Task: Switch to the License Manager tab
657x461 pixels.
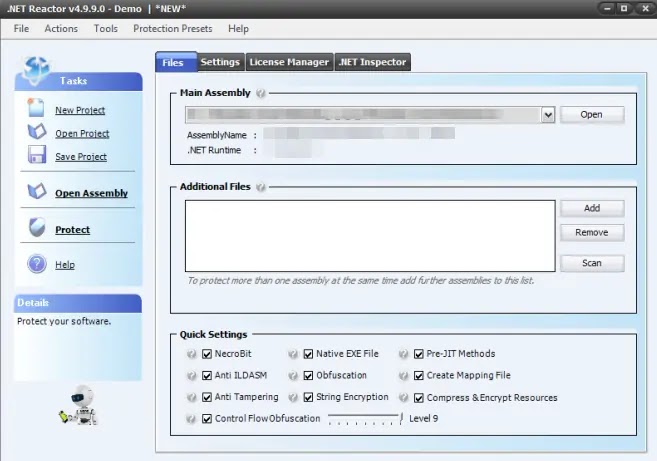Action: 289,62
